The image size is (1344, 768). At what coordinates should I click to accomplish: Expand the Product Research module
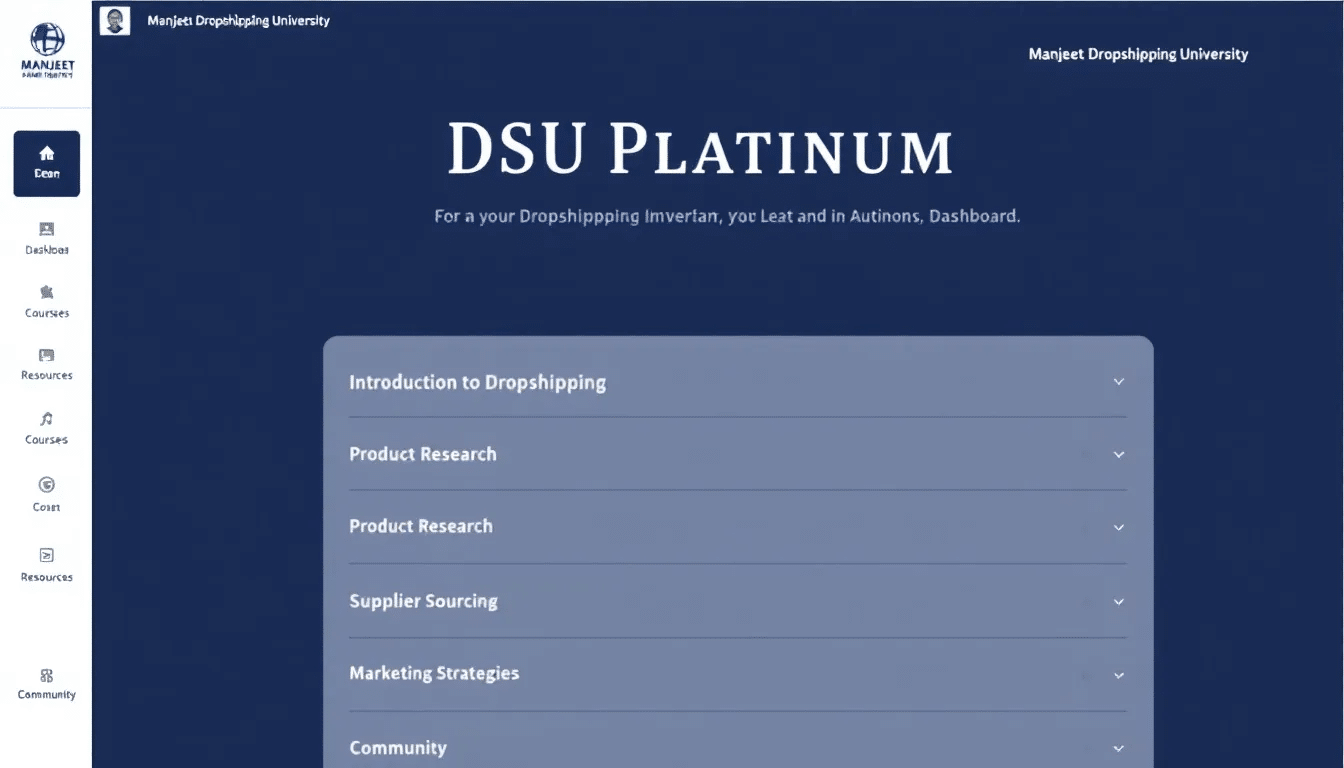coord(1118,454)
